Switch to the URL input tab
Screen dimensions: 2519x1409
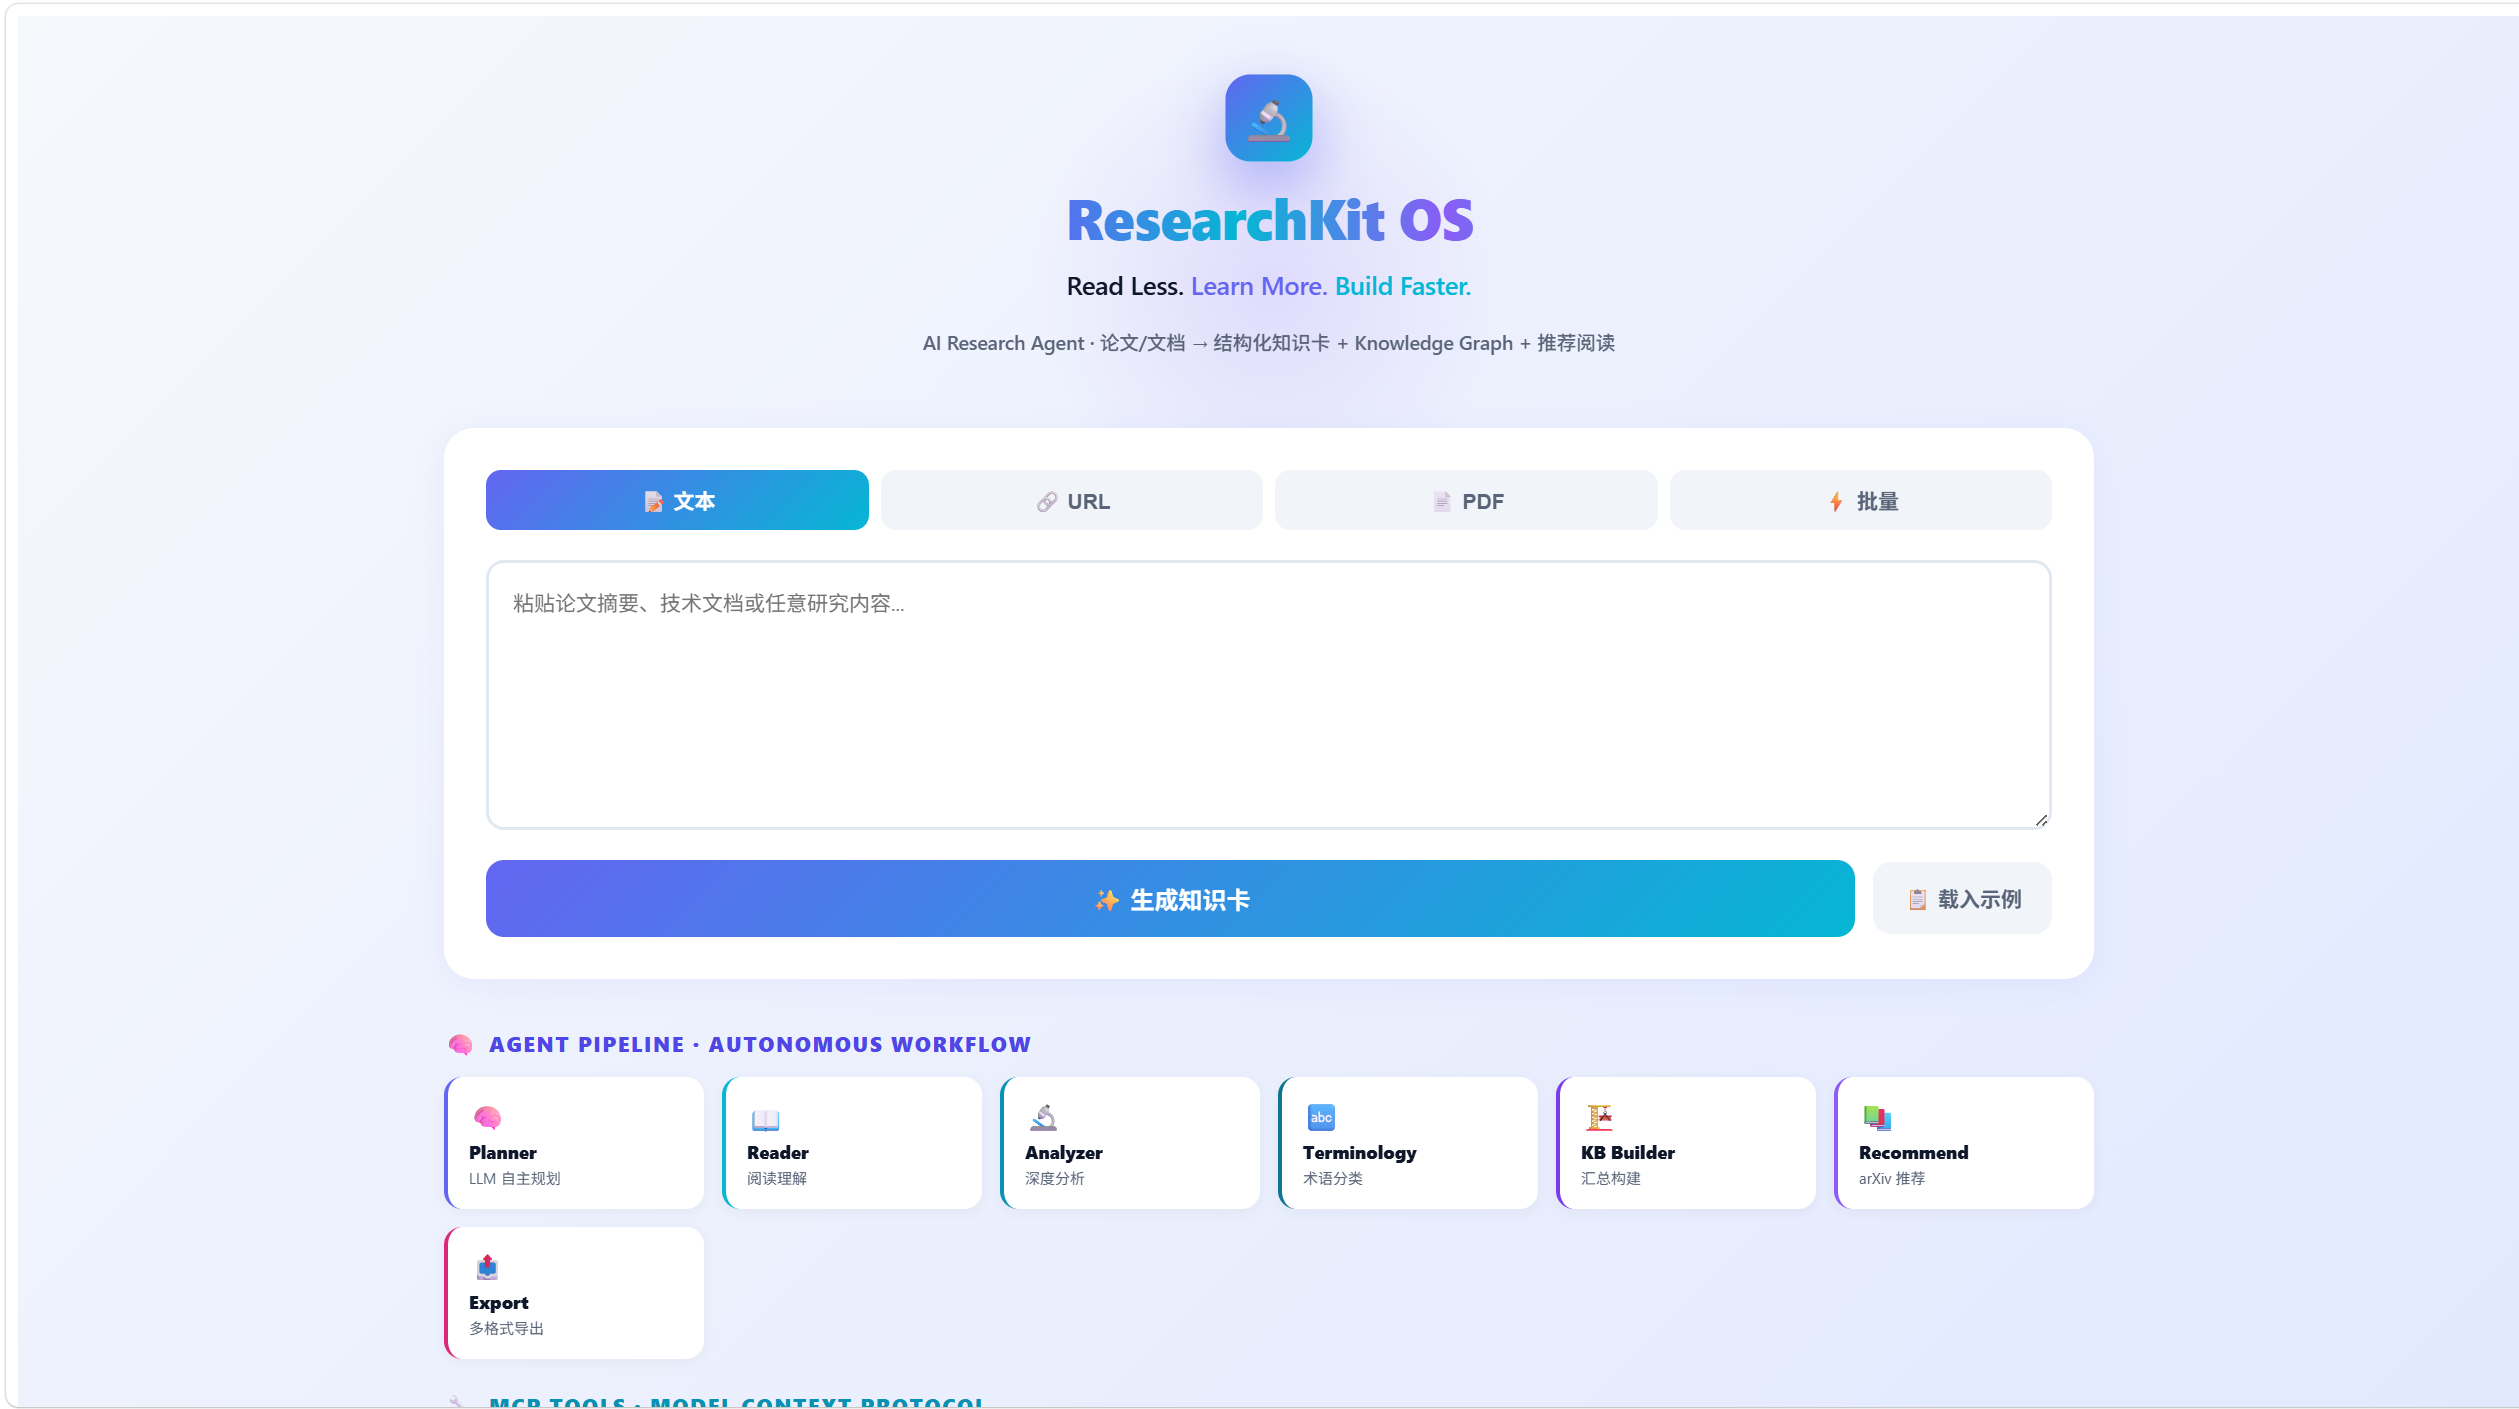tap(1071, 500)
